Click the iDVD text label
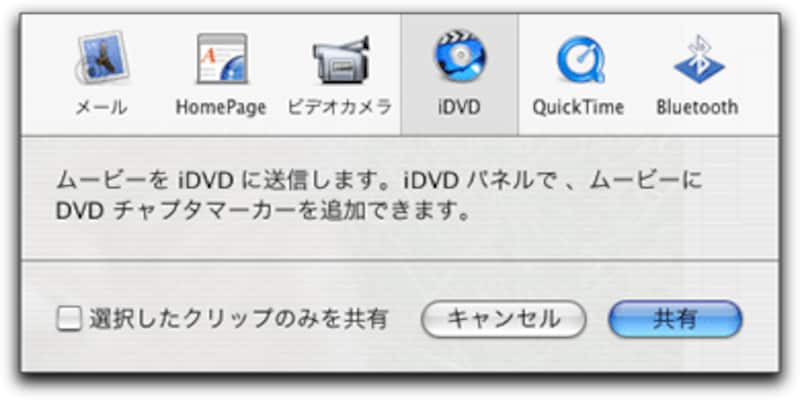800x400 pixels. [x=459, y=107]
